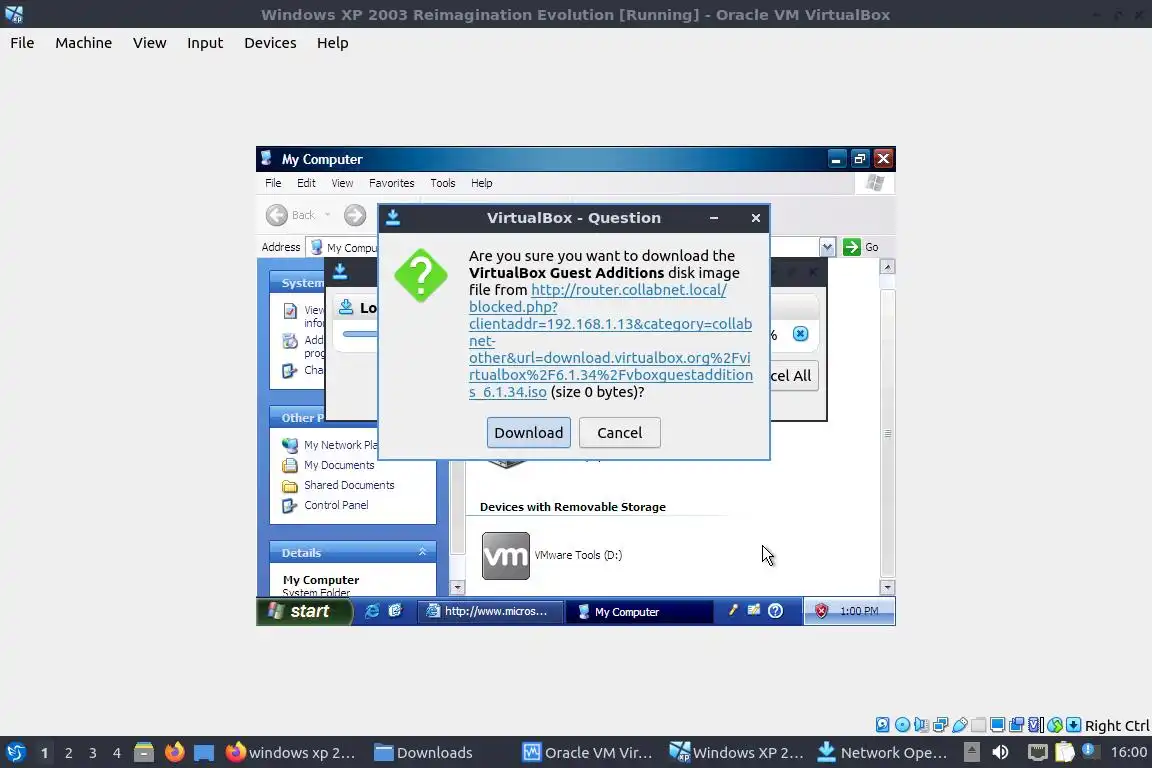Click the My Computer taskbar button
1152x768 pixels.
[x=638, y=611]
